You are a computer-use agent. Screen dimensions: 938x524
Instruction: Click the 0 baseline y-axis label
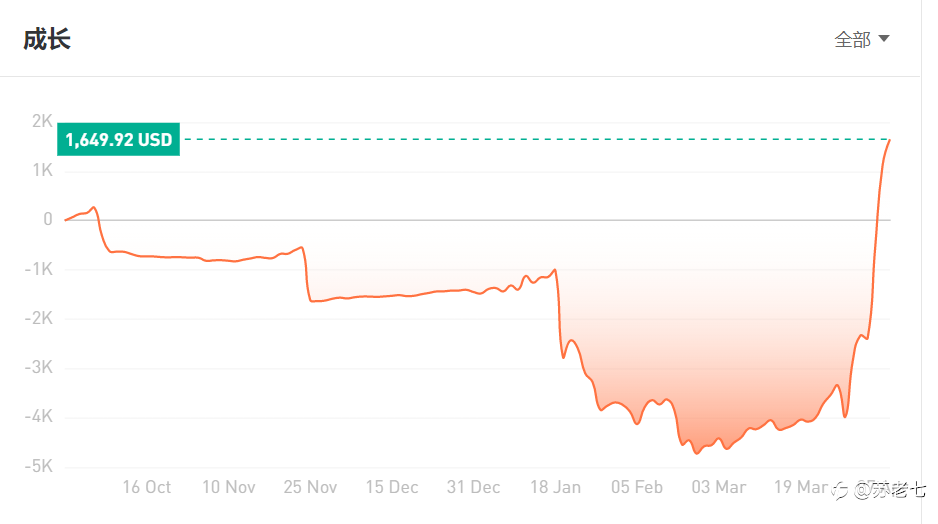(48, 220)
